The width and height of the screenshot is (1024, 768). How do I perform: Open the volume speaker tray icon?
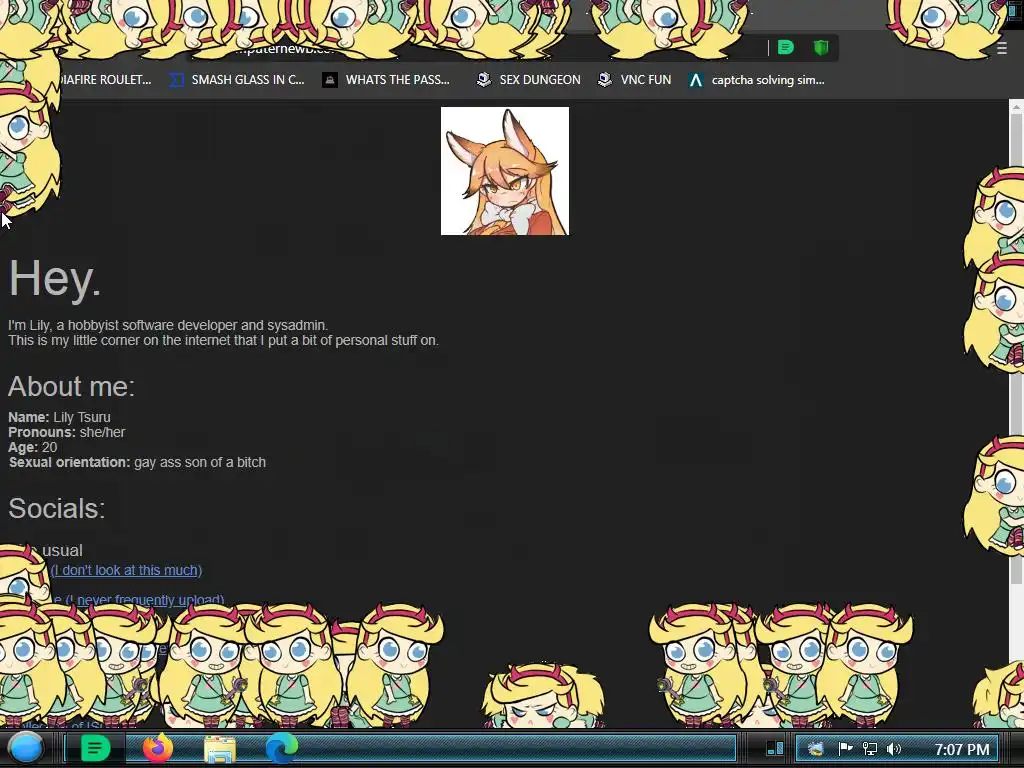point(893,749)
